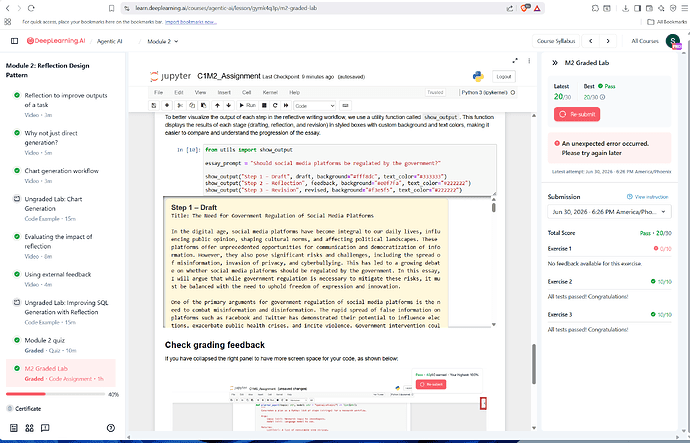Click the Jupyter logo
The width and height of the screenshot is (690, 443).
(171, 76)
